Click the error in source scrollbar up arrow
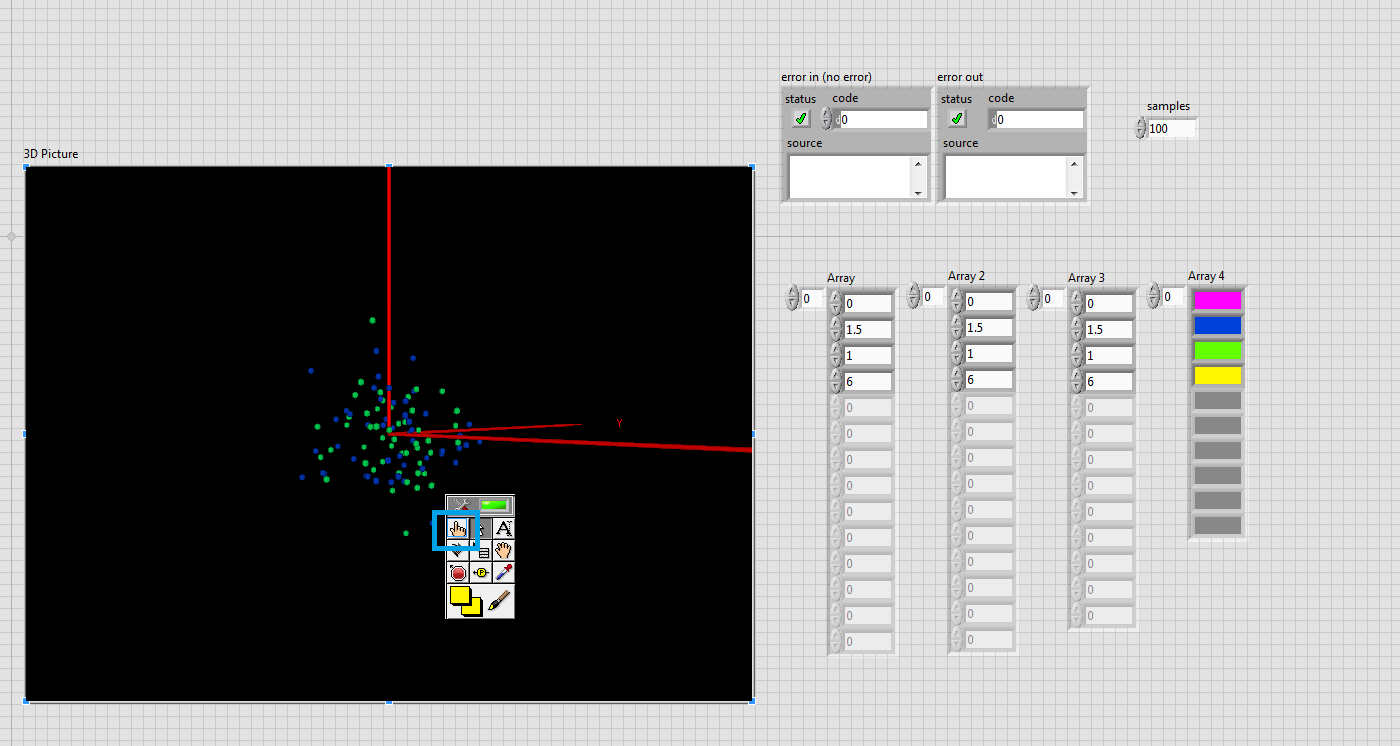 pos(919,163)
